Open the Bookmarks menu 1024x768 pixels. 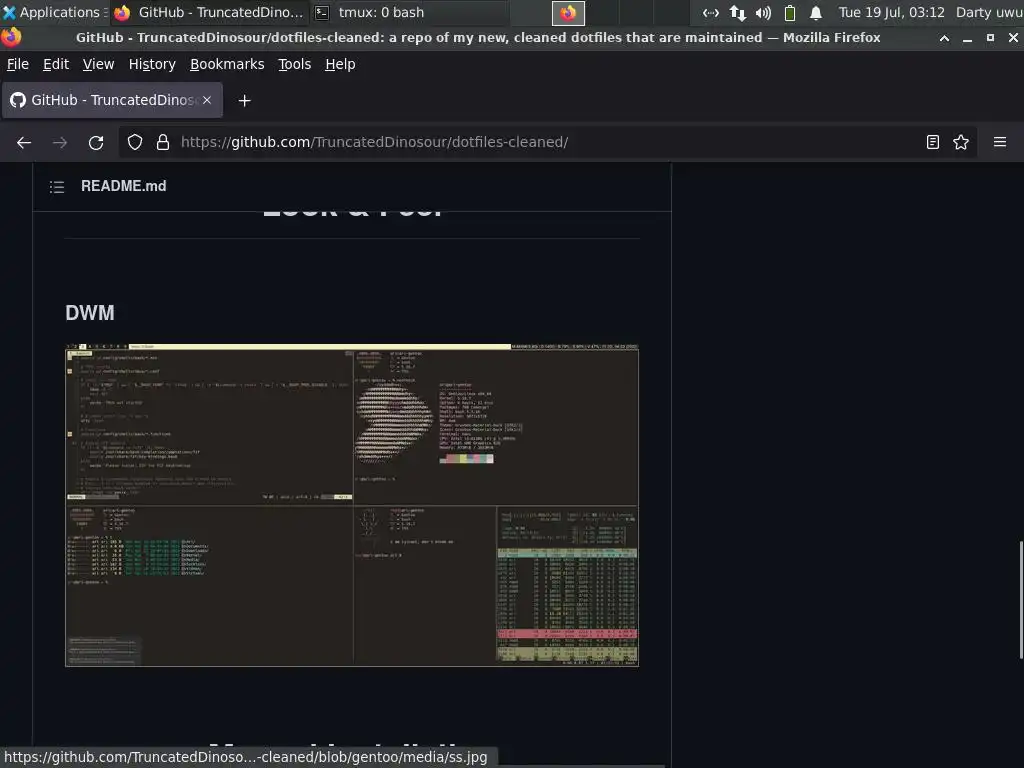coord(227,64)
